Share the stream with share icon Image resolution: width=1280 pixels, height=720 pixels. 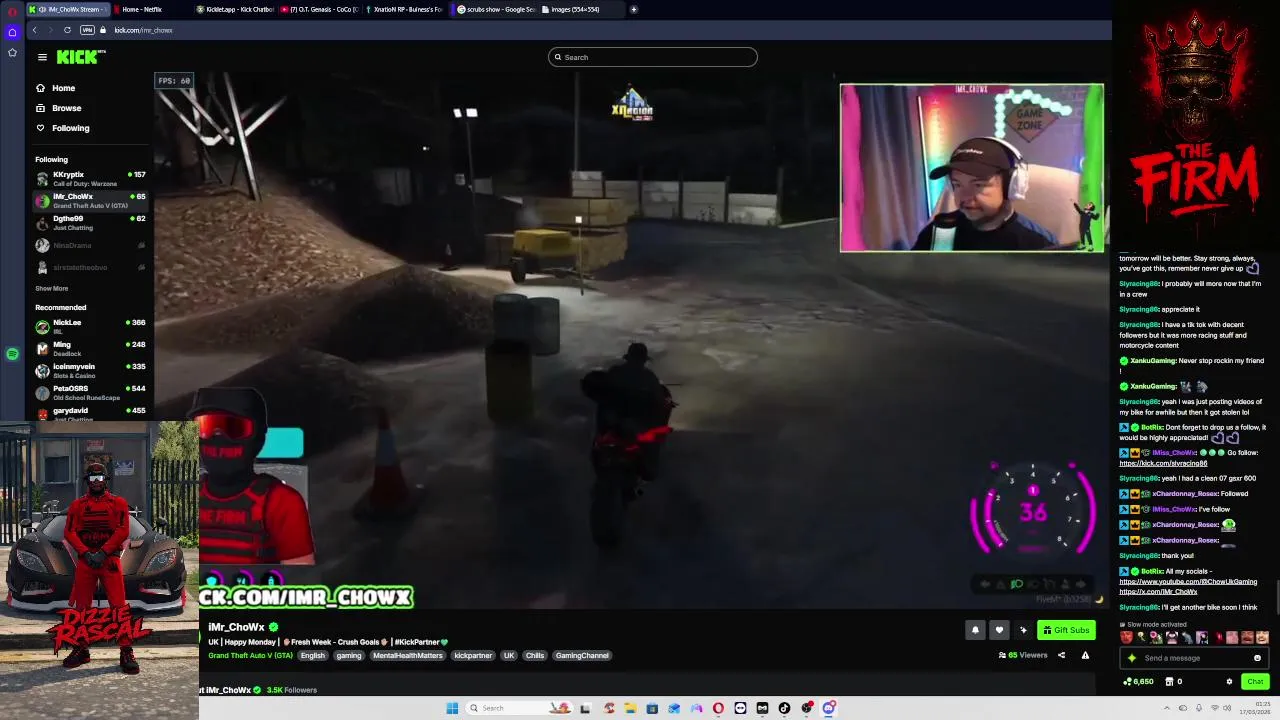(x=1061, y=655)
